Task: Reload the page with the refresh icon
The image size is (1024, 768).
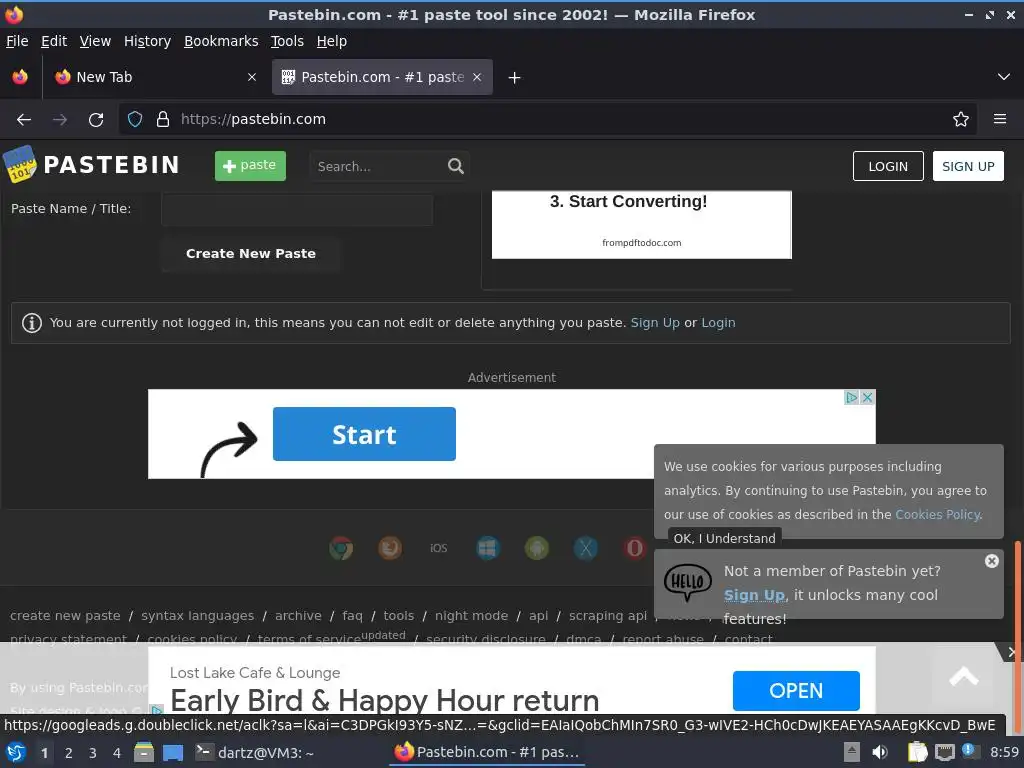Action: (96, 120)
